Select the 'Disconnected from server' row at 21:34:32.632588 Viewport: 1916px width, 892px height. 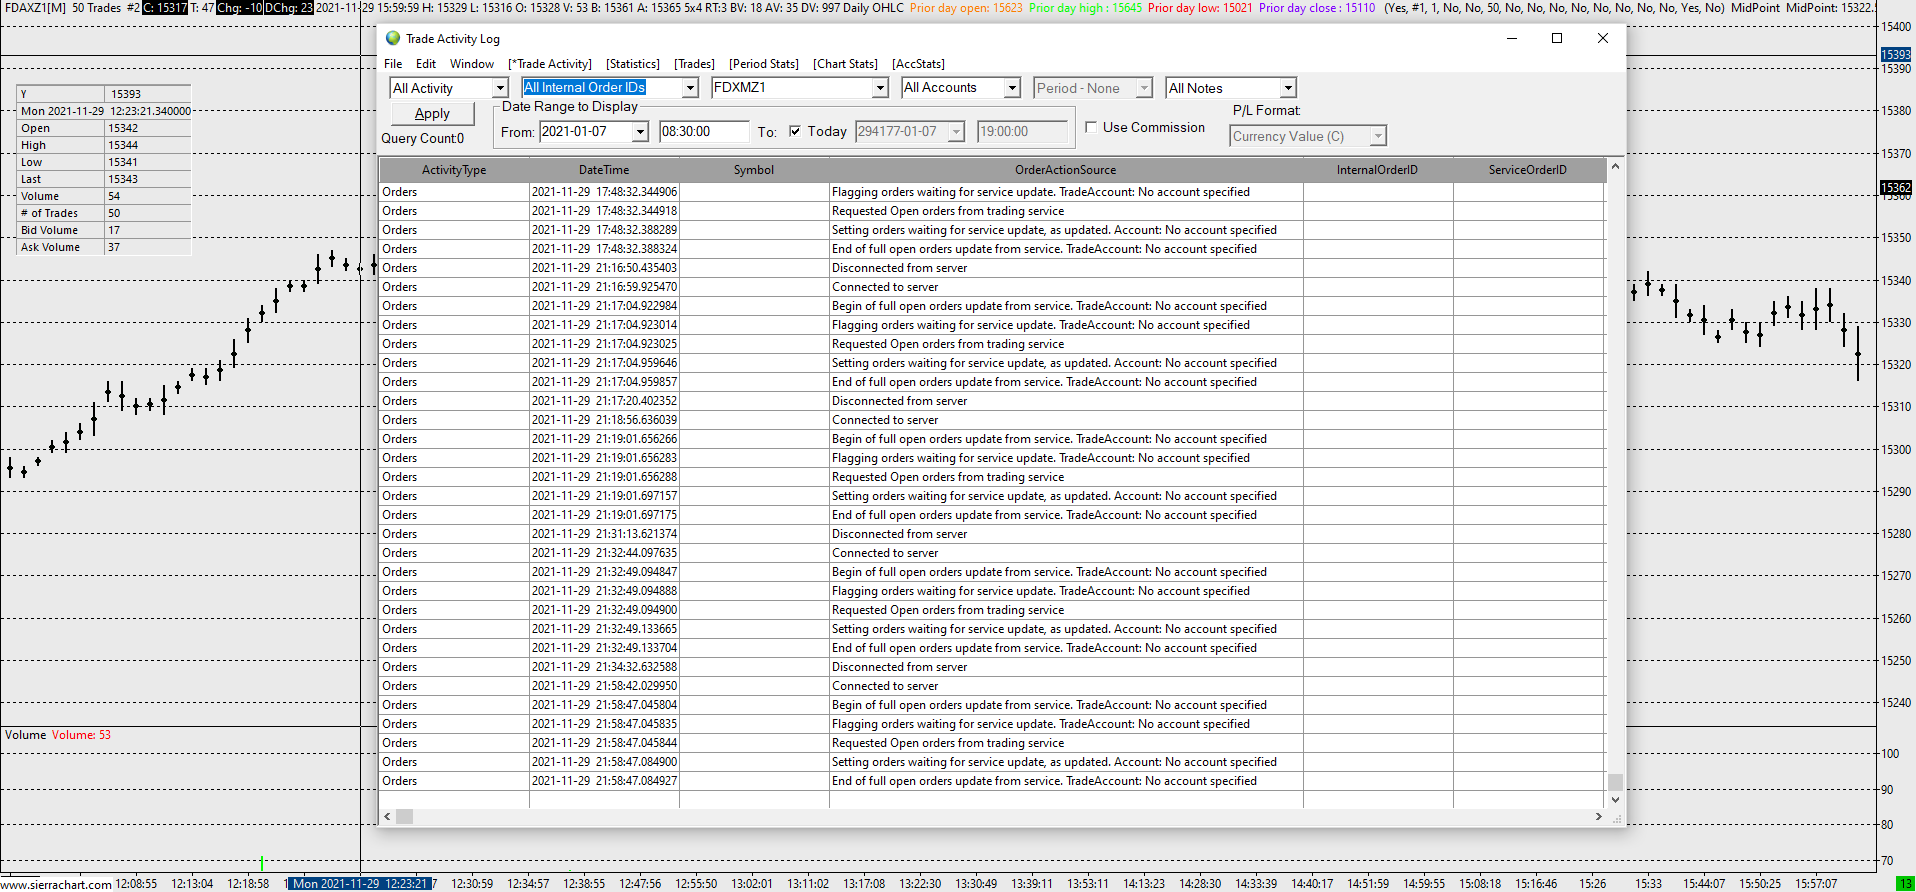pos(992,667)
